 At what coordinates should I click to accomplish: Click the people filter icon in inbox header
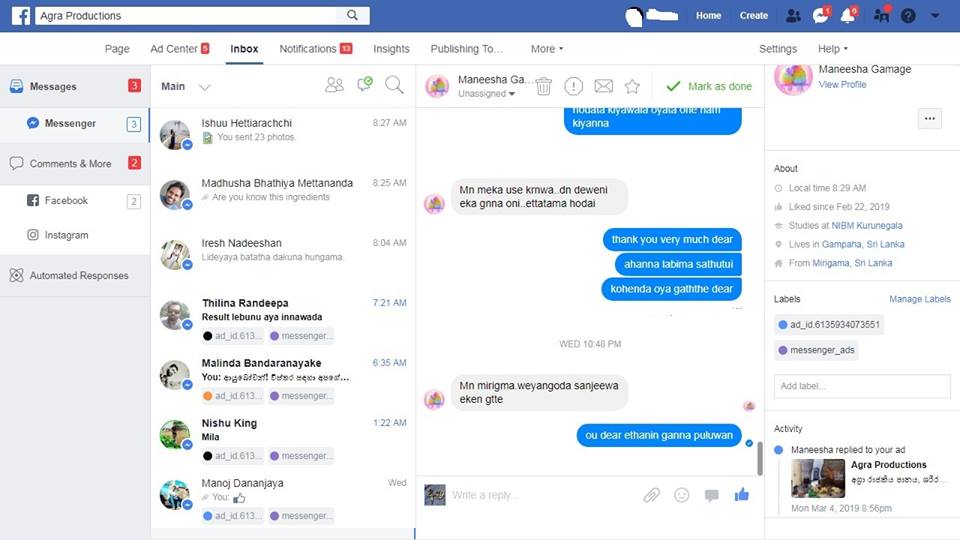[334, 85]
